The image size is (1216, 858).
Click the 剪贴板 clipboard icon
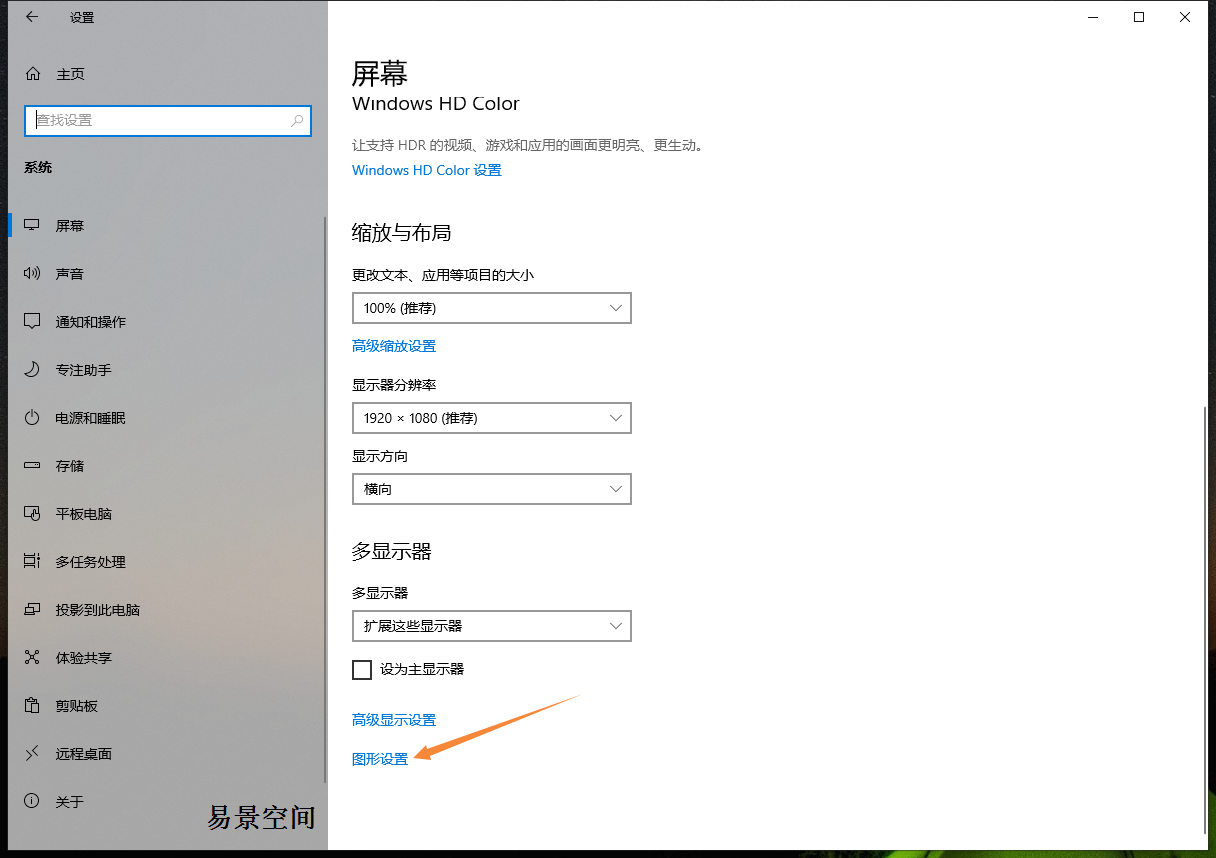[x=33, y=706]
